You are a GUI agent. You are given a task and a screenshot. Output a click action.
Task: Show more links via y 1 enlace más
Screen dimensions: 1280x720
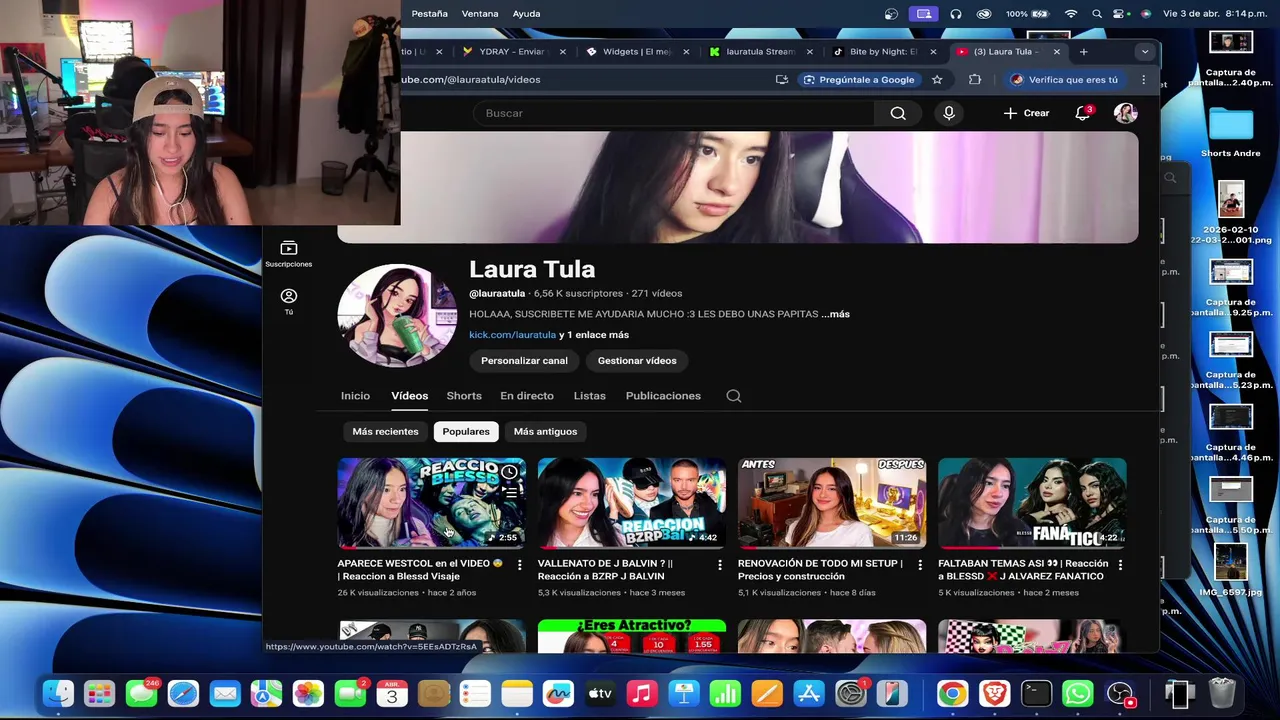tap(594, 335)
